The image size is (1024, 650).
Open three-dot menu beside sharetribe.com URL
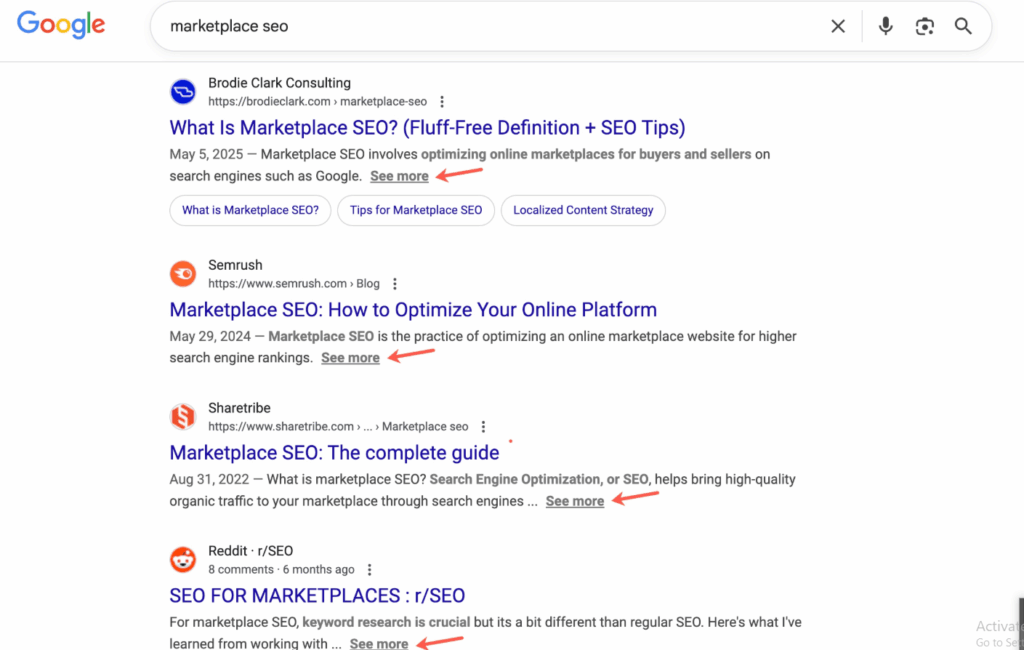click(483, 427)
